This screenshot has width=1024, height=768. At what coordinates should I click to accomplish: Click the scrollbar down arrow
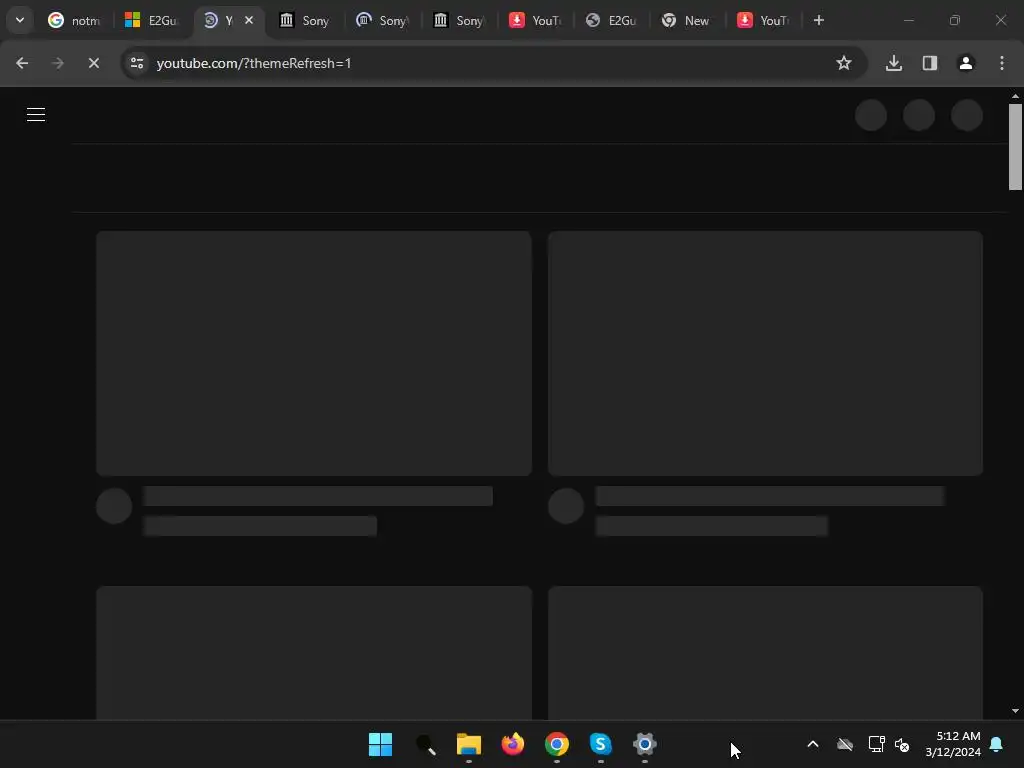[x=1015, y=711]
